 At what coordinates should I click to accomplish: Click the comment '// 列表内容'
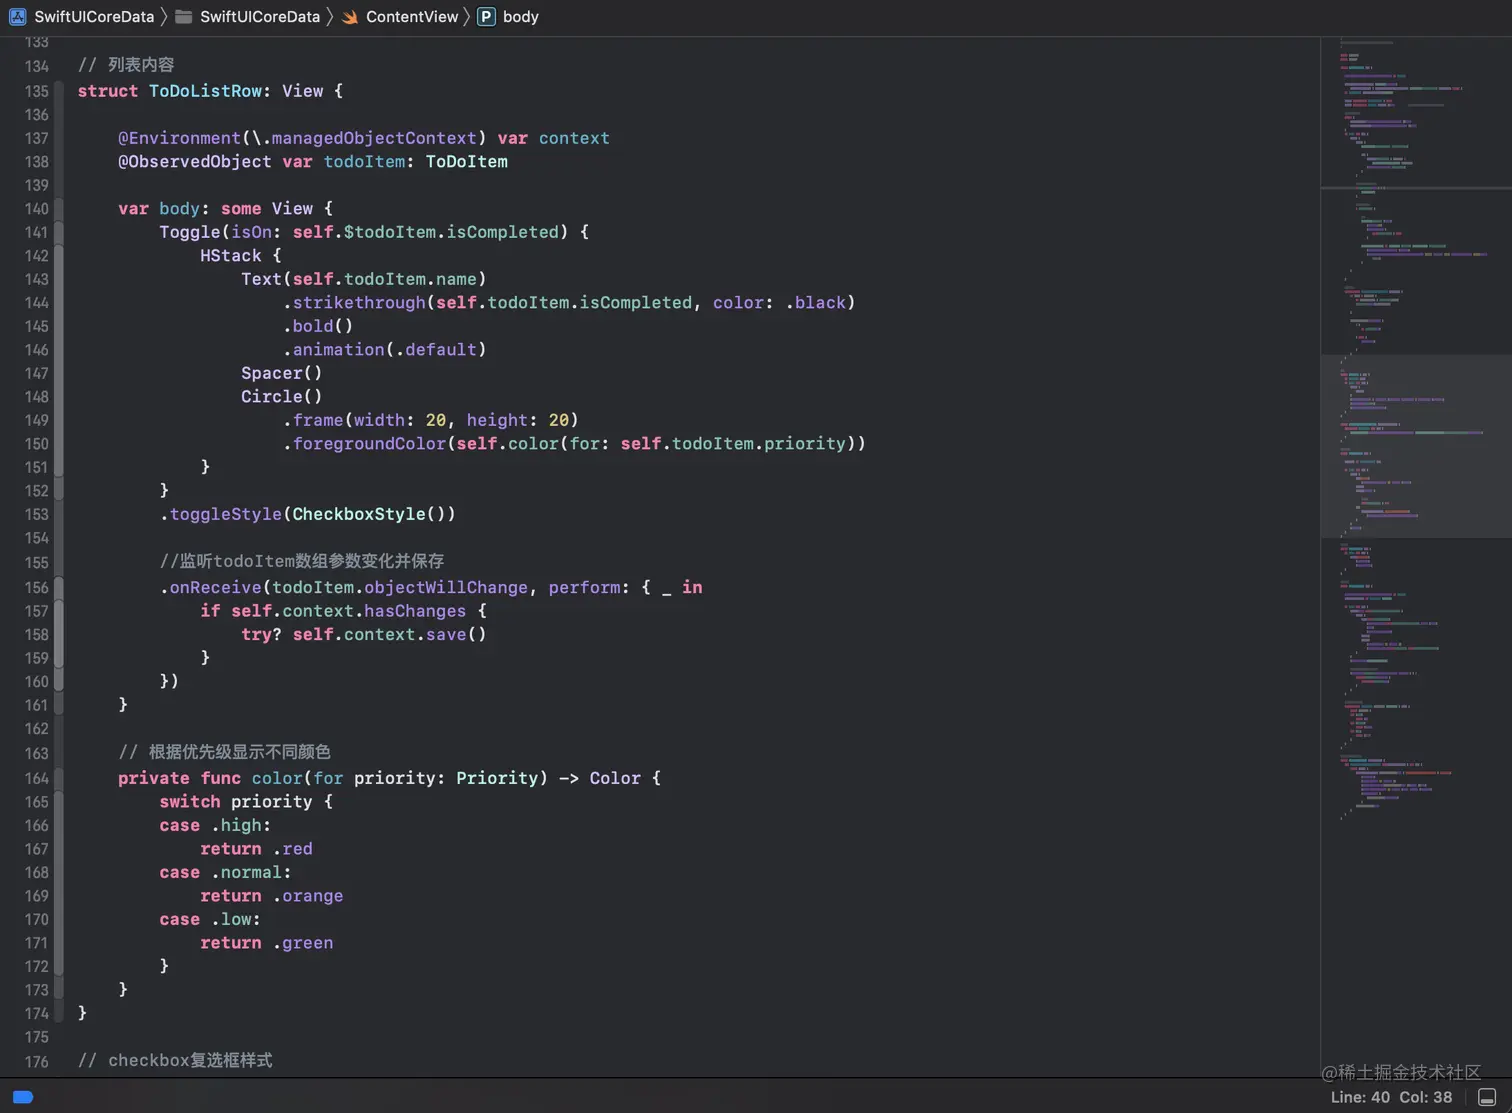point(126,65)
